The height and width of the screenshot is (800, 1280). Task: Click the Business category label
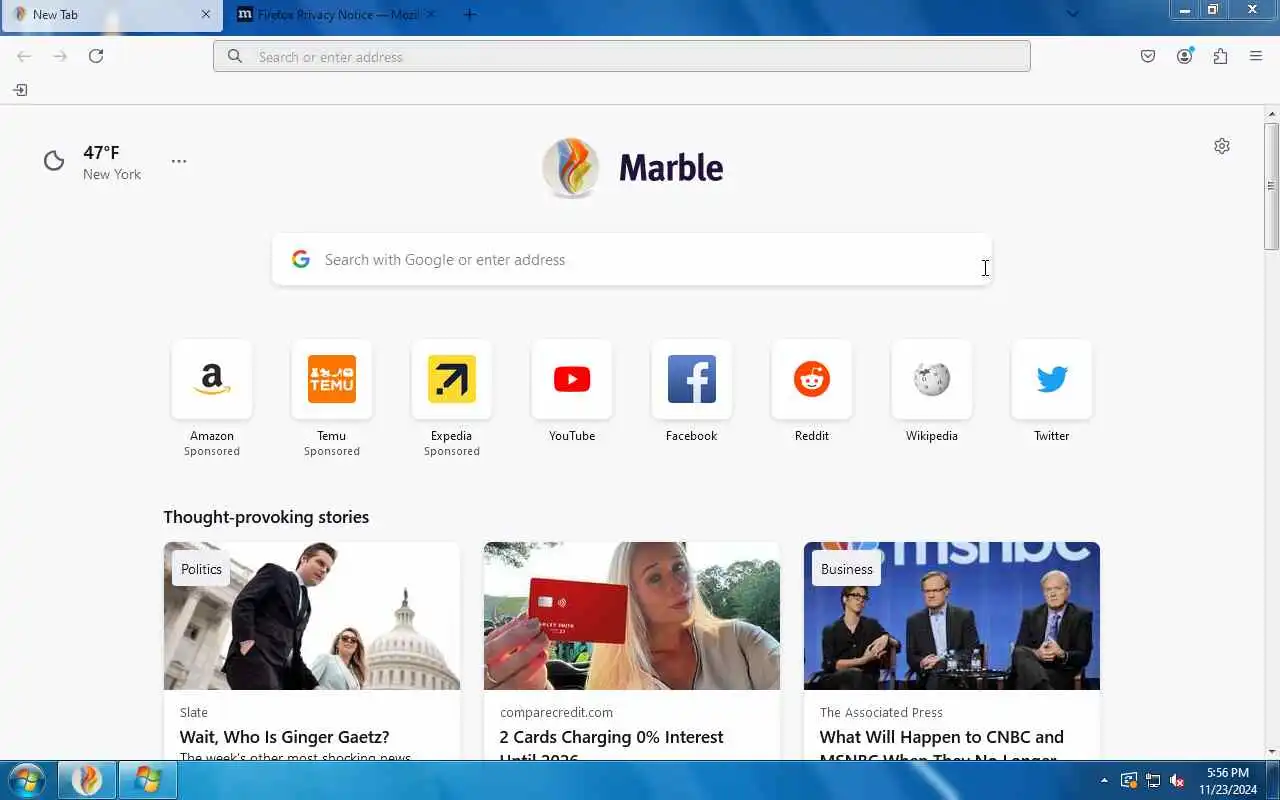coord(847,569)
